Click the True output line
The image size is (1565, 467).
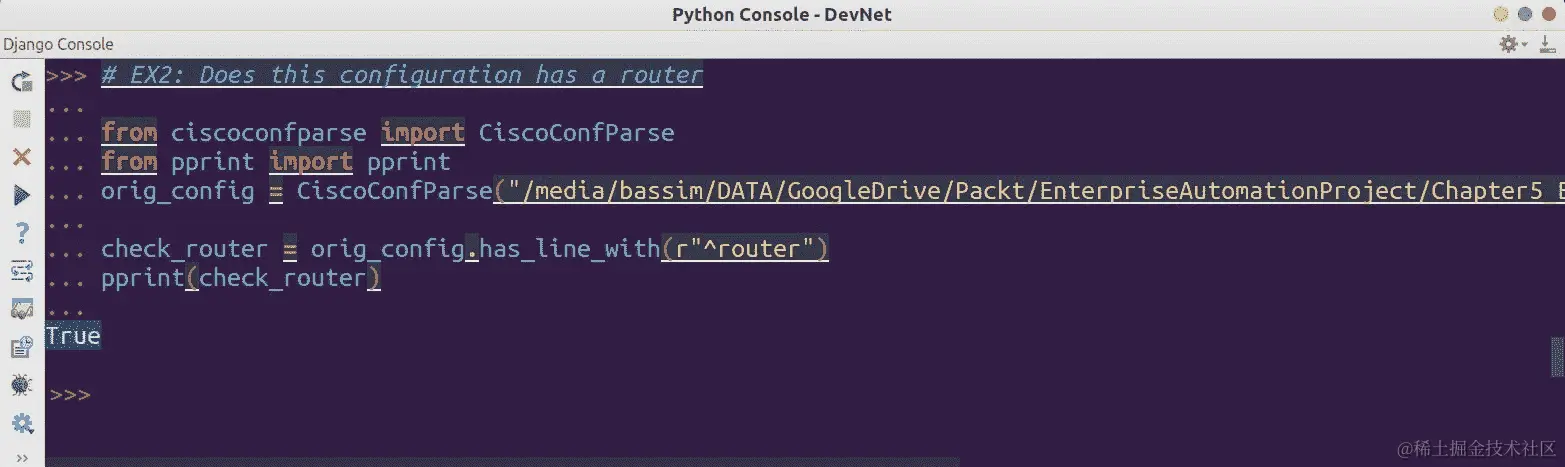(74, 336)
